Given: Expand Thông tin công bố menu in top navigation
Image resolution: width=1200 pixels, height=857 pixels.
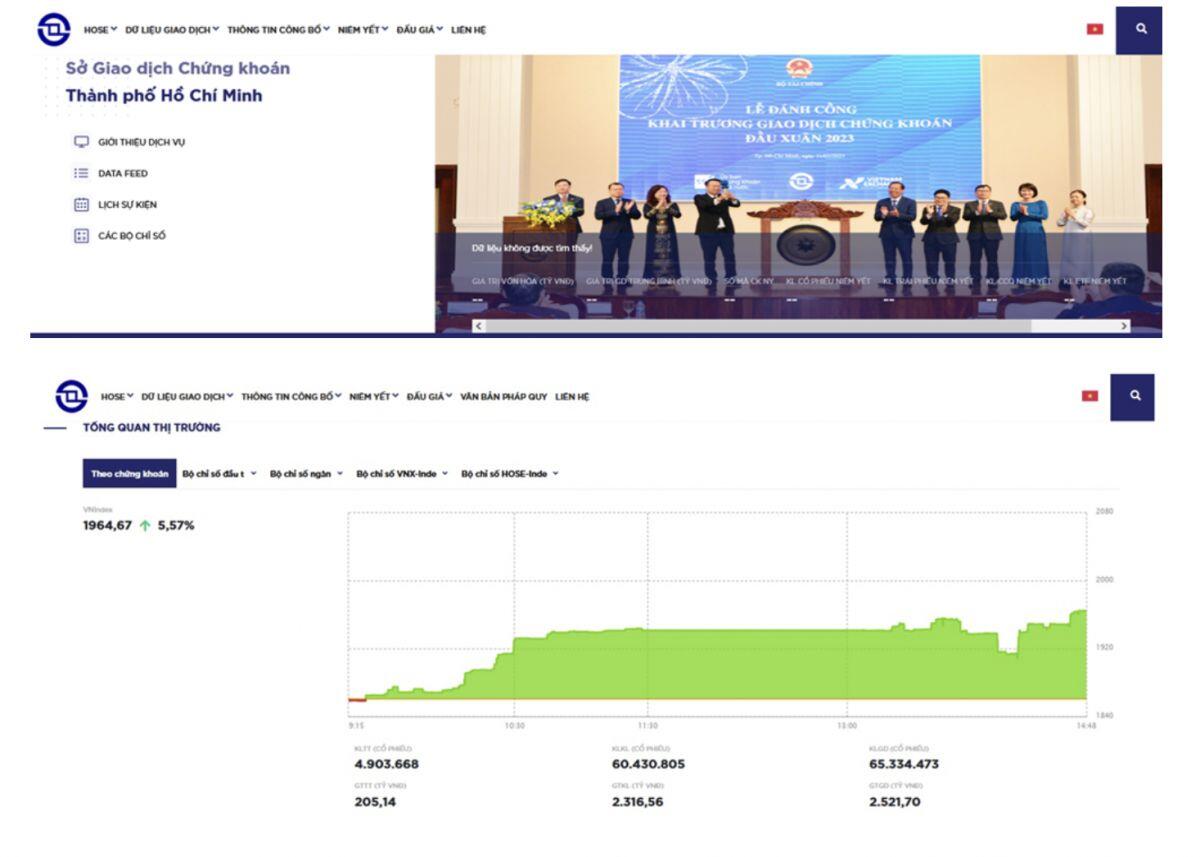Looking at the screenshot, I should (x=278, y=30).
